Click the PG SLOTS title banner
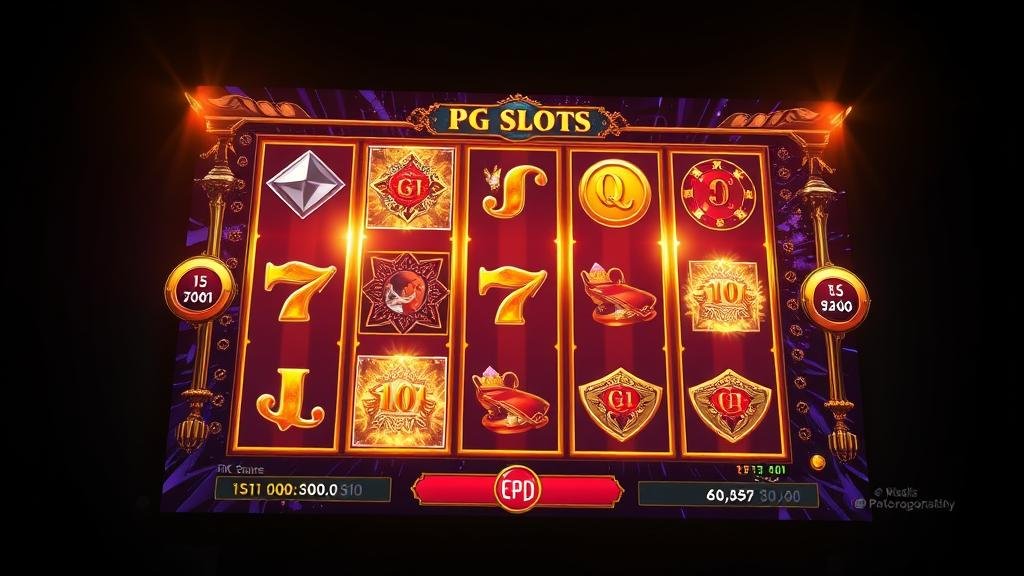 click(517, 120)
